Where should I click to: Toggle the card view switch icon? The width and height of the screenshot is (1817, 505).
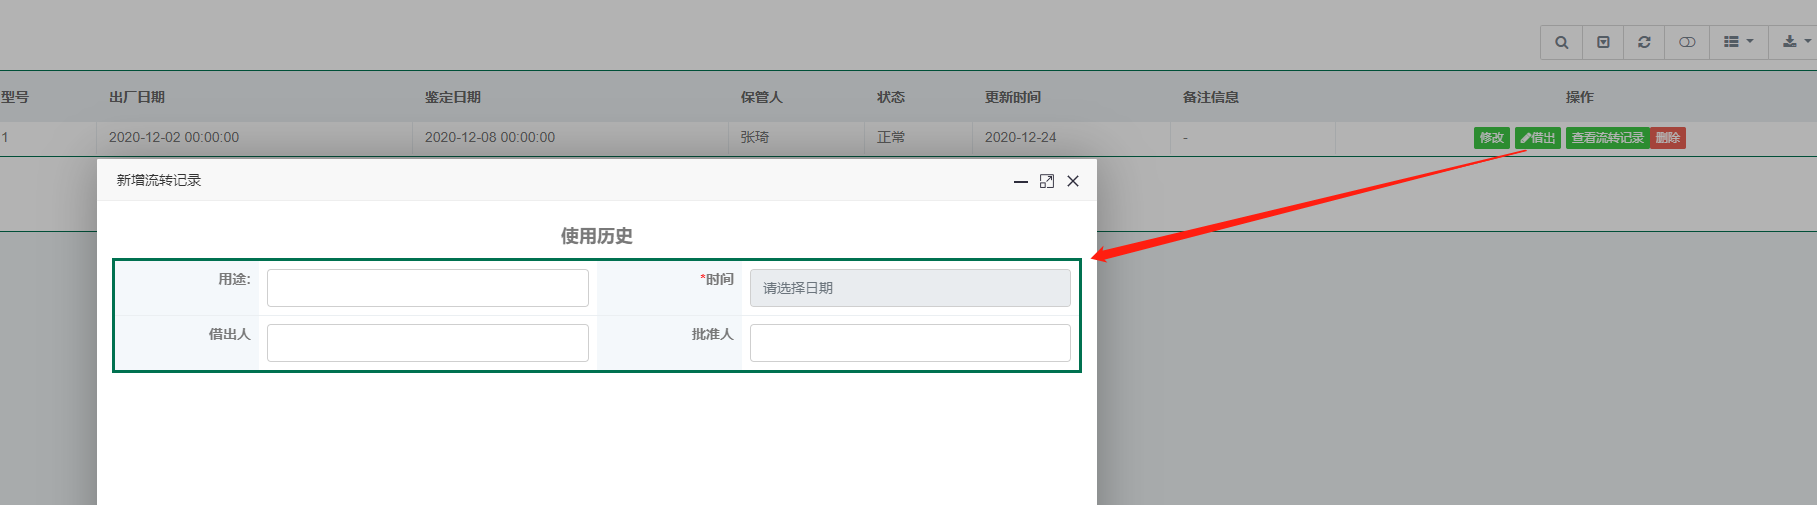coord(1687,42)
